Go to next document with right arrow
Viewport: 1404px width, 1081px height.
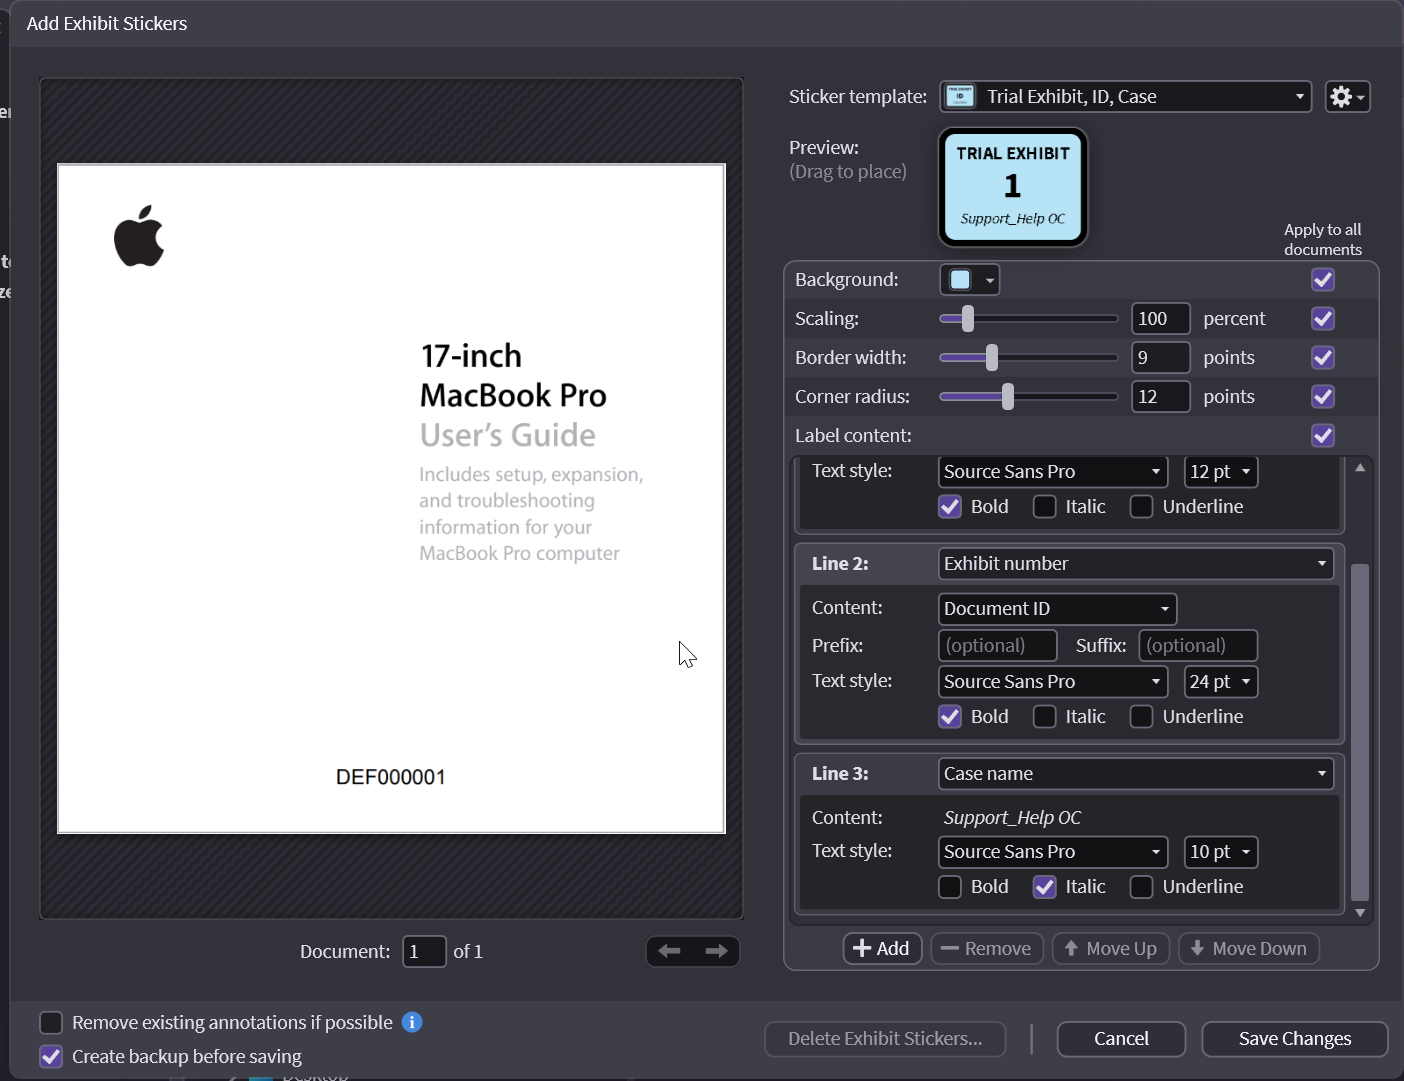click(716, 951)
